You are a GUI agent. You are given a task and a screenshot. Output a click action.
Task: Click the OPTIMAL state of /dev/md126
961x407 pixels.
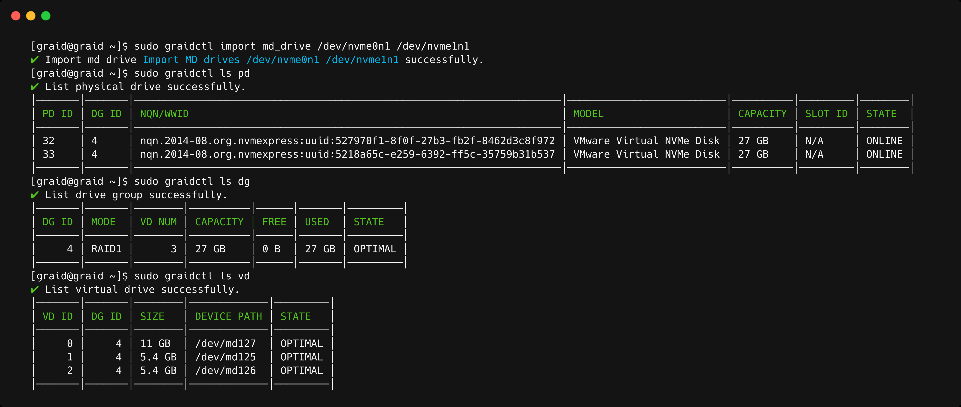[302, 370]
